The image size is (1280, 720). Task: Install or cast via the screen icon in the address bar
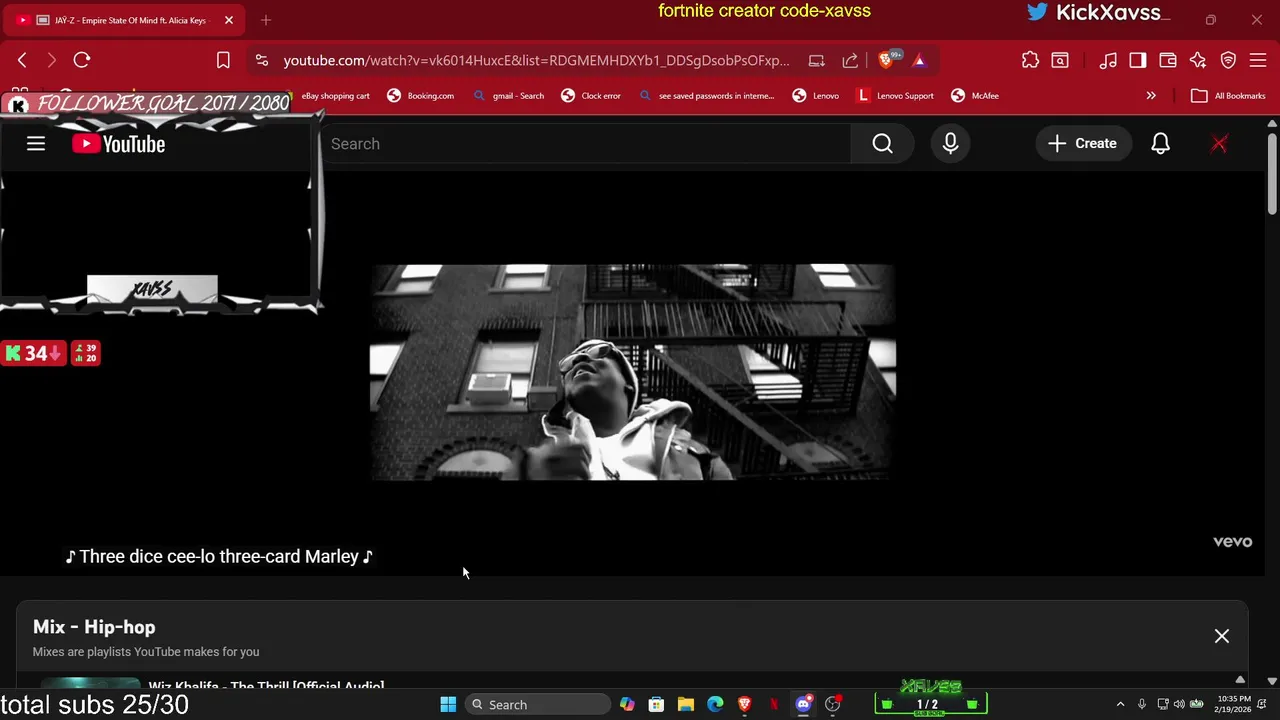click(816, 60)
